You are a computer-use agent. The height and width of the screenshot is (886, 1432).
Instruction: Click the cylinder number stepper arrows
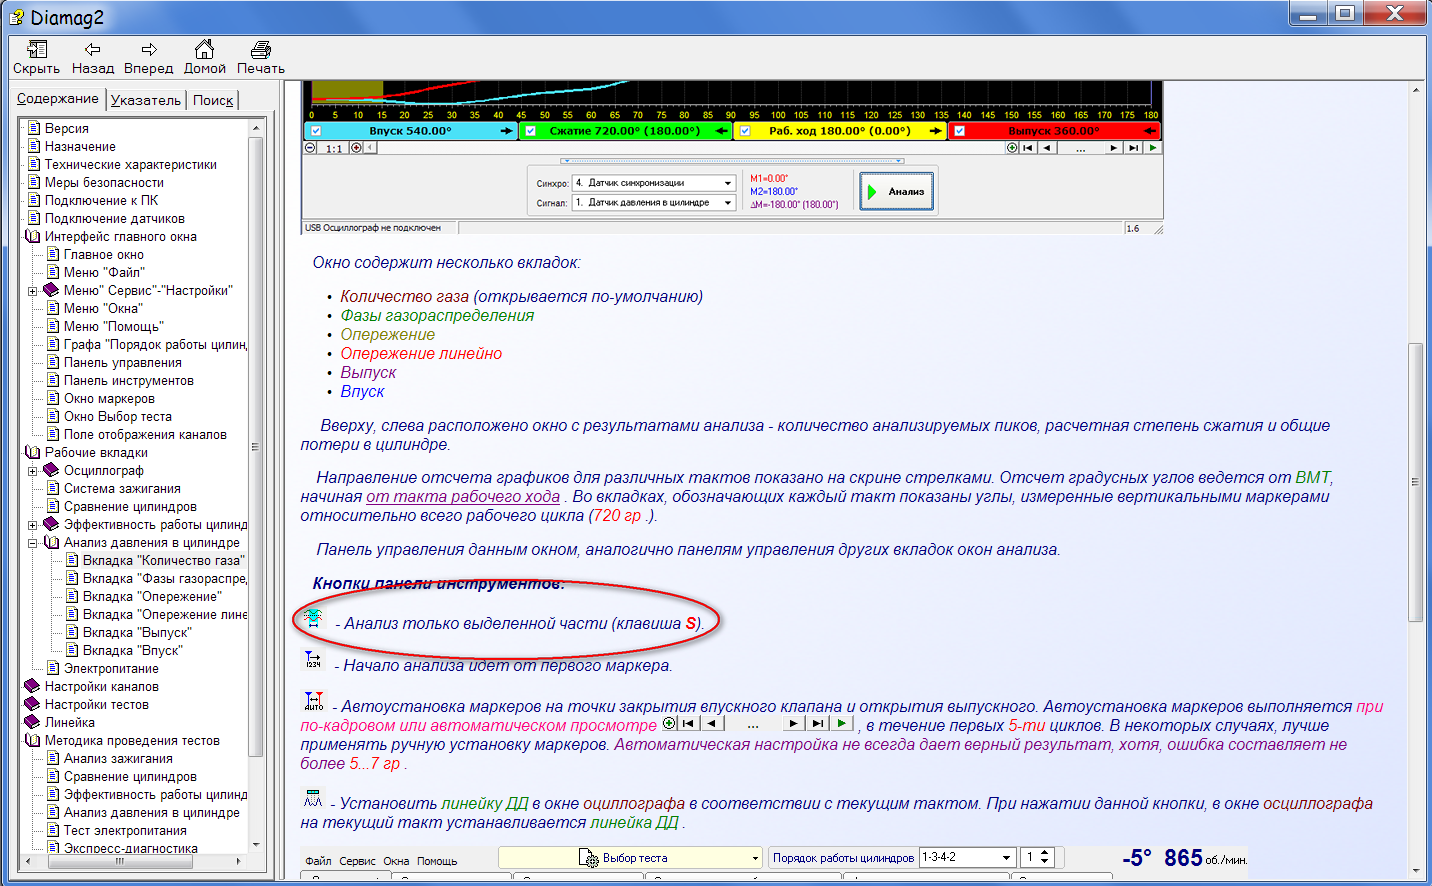coord(1045,858)
